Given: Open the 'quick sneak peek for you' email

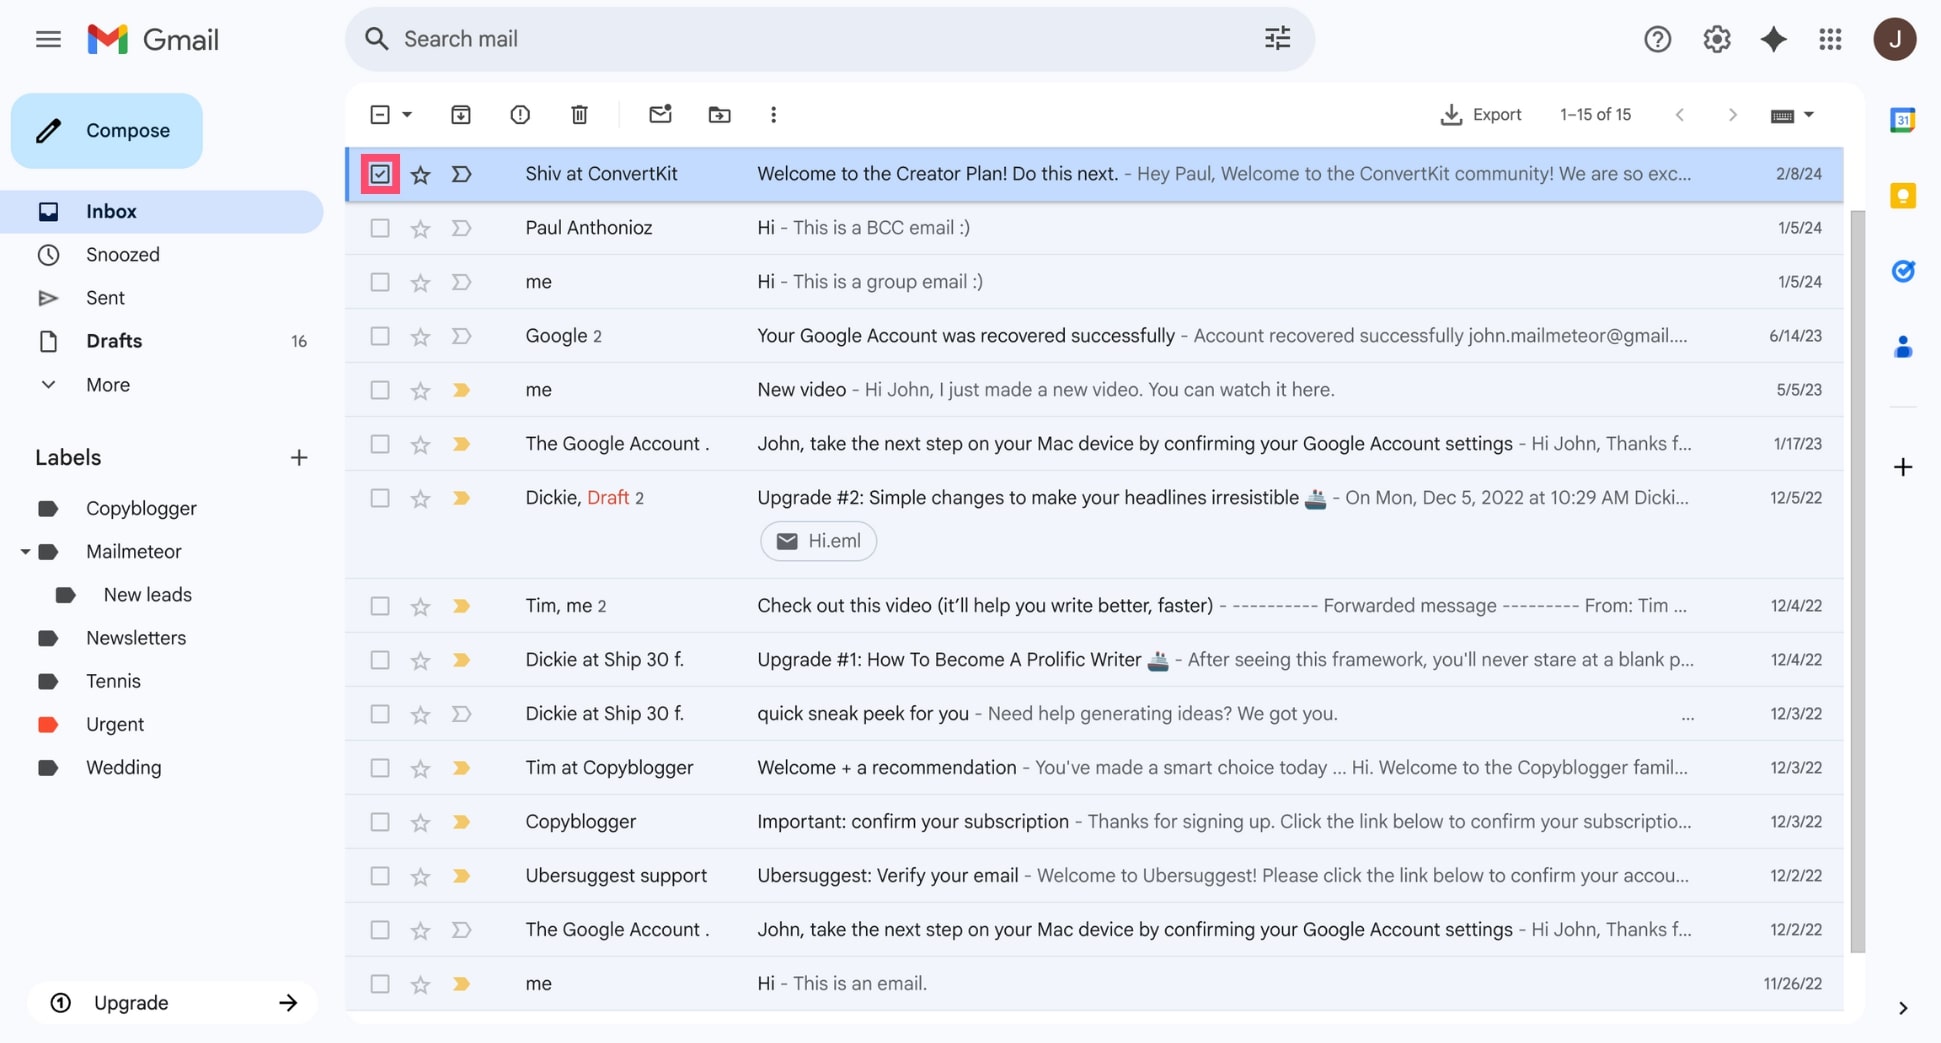Looking at the screenshot, I should [x=1094, y=714].
